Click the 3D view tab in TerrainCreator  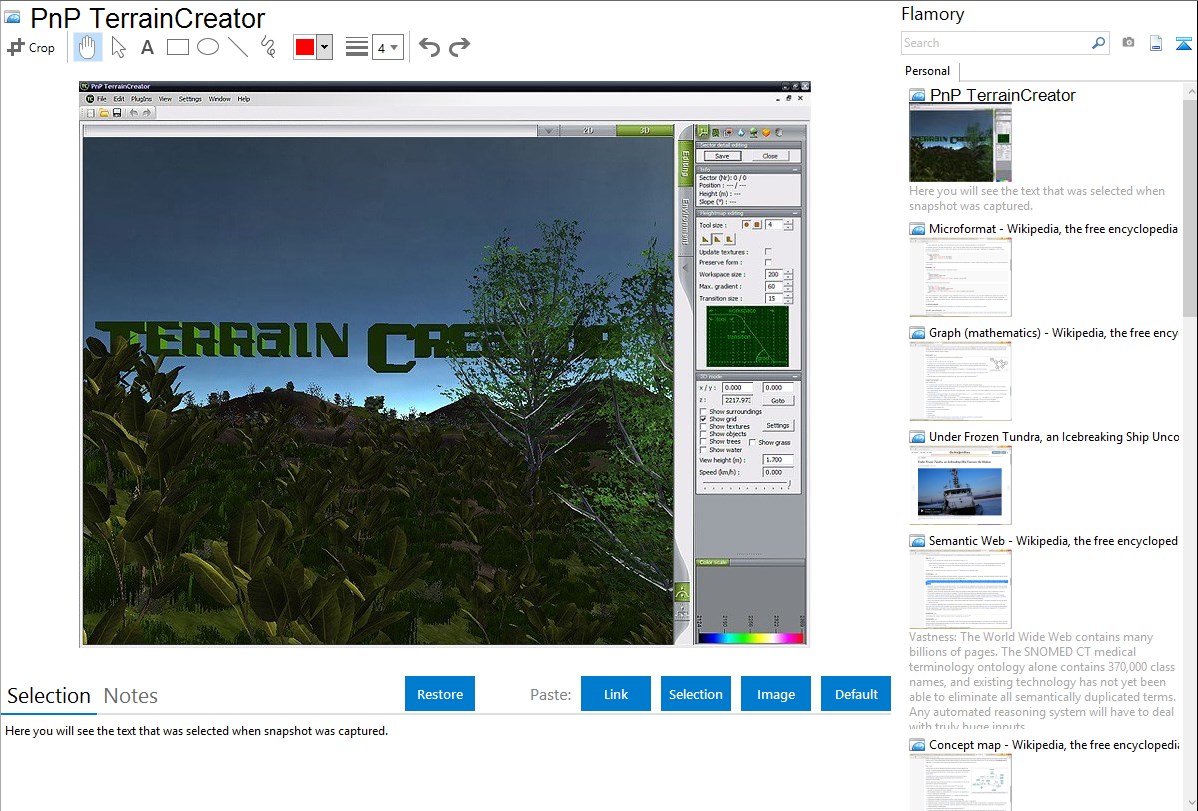(x=644, y=131)
